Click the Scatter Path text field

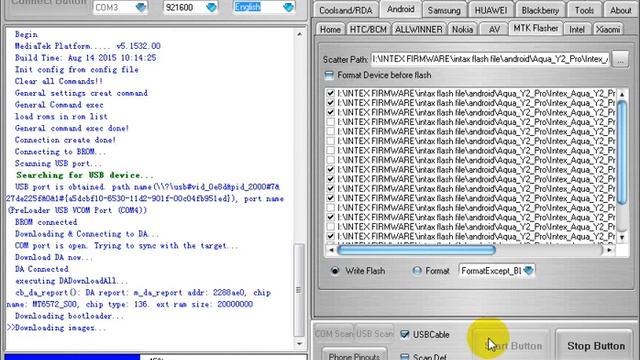pyautogui.click(x=490, y=59)
